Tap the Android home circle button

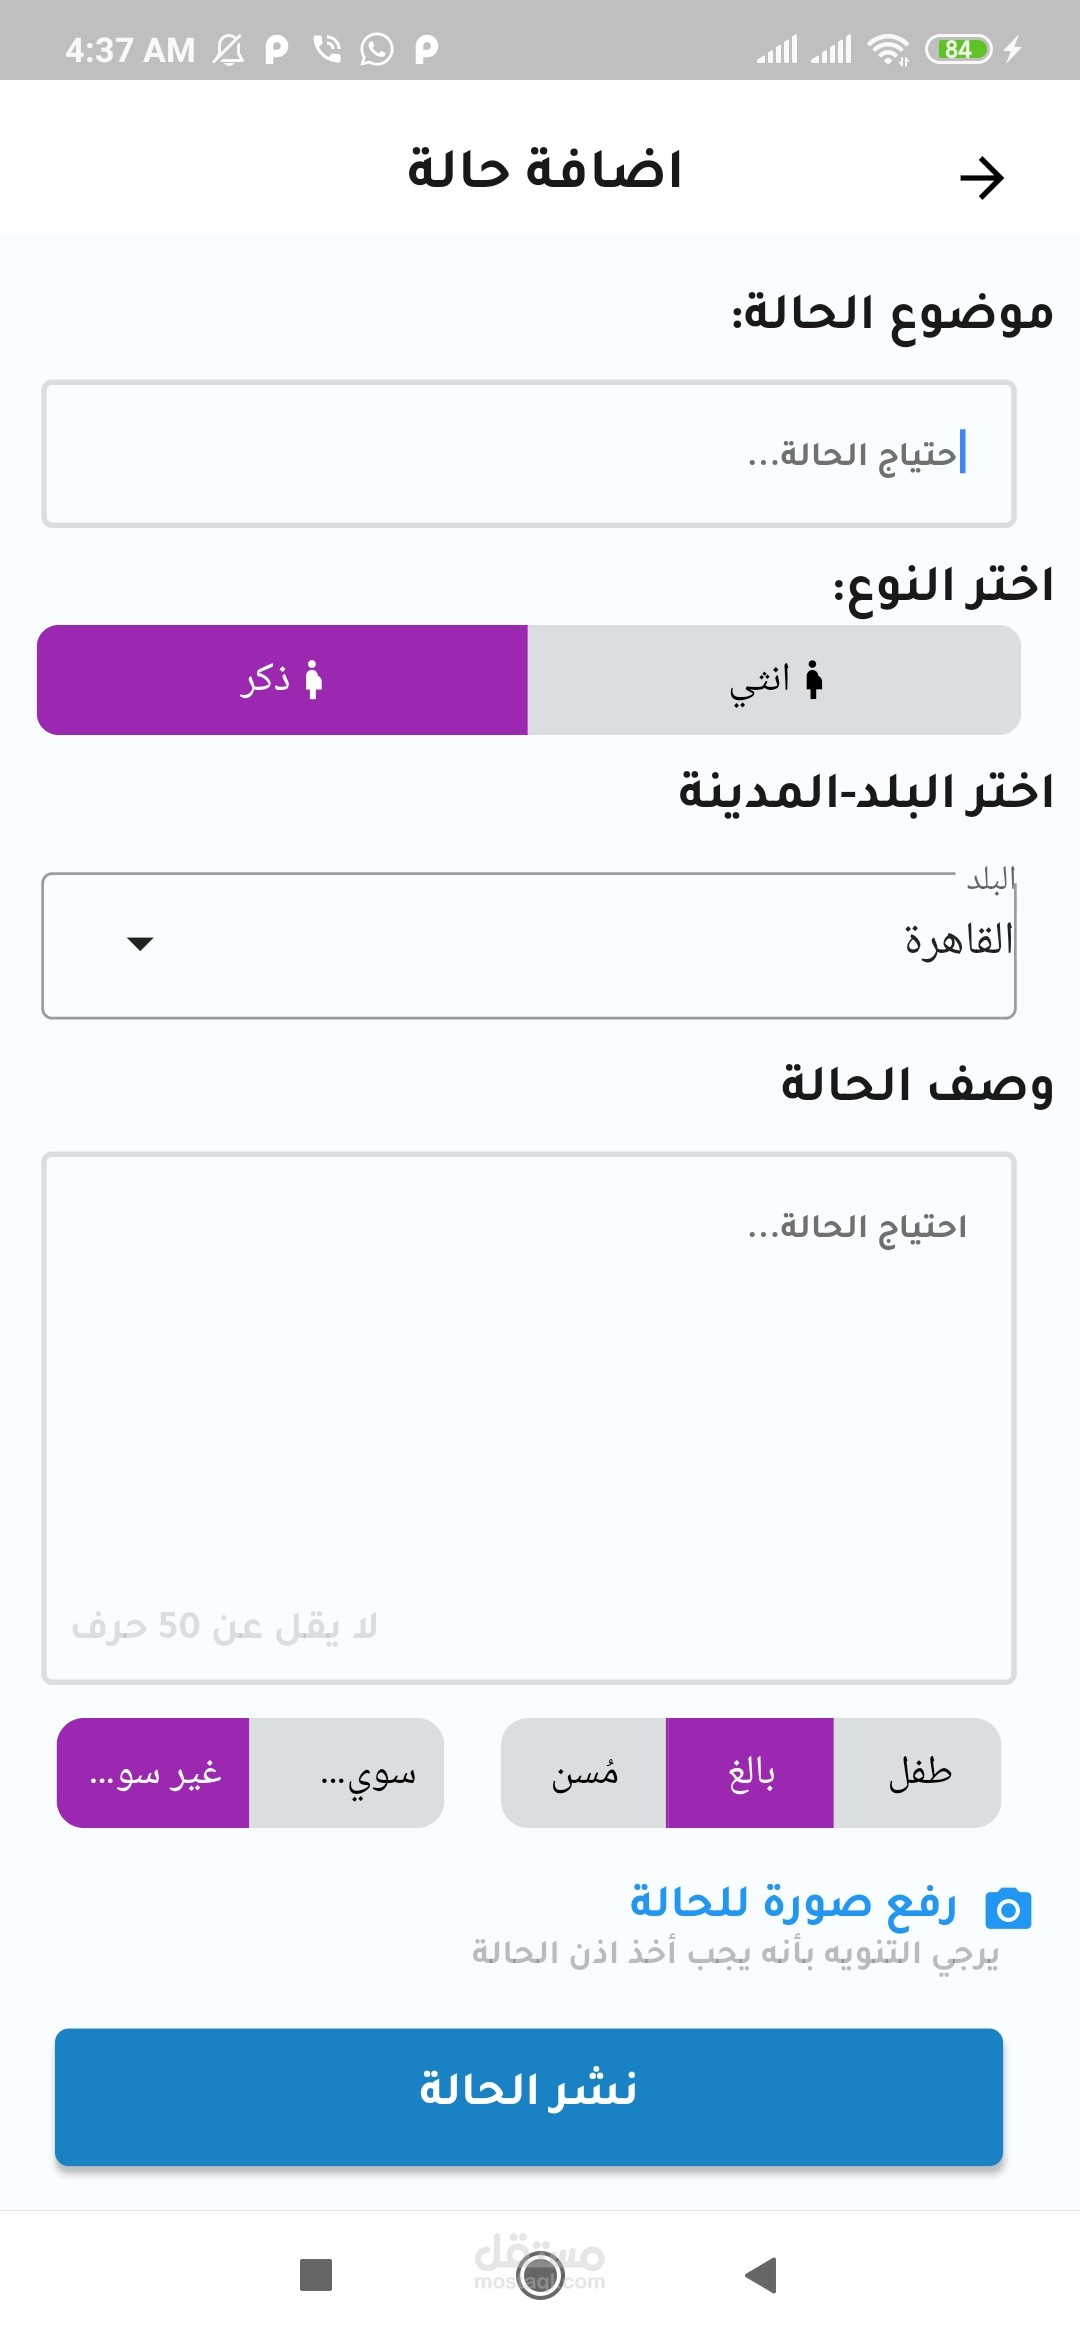540,2275
